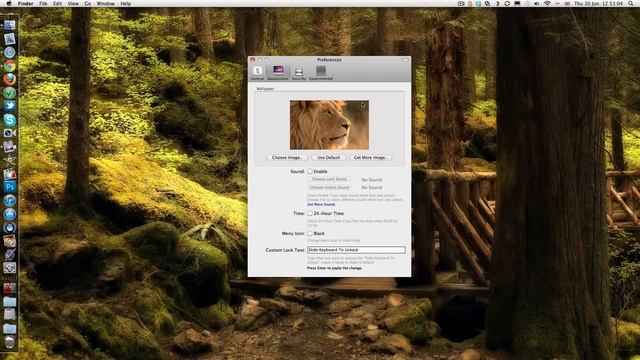Open the View menu
The width and height of the screenshot is (640, 360).
pyautogui.click(x=73, y=3)
